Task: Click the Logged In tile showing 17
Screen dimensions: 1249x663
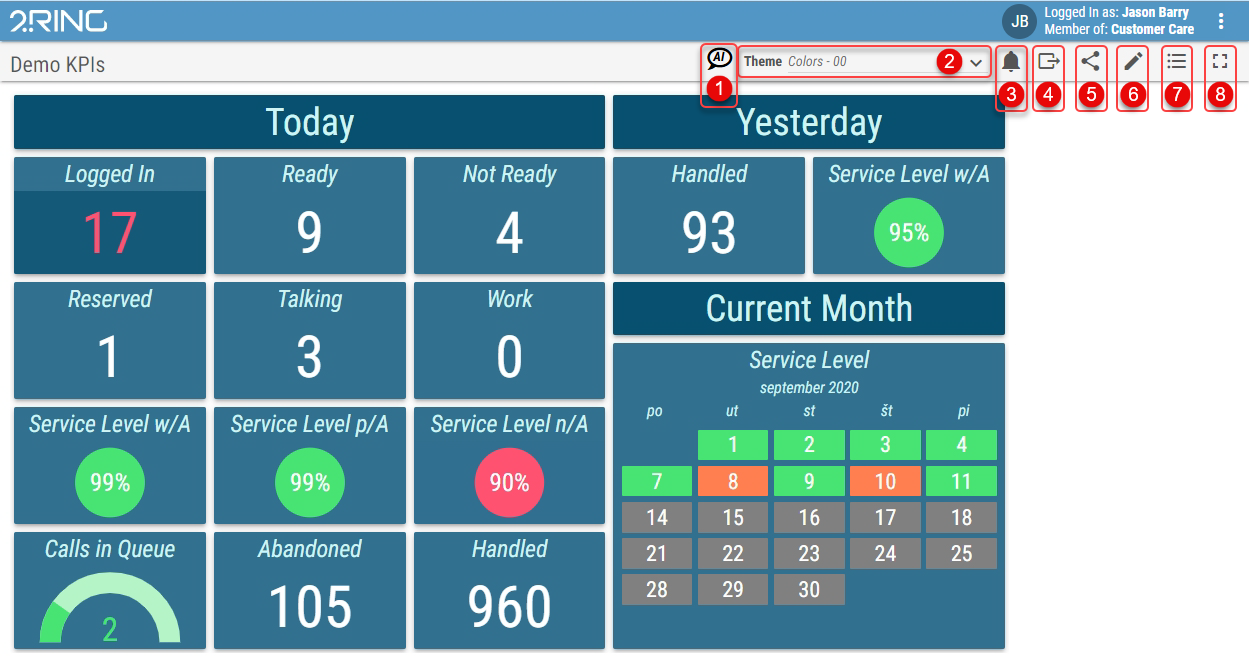Action: (110, 216)
